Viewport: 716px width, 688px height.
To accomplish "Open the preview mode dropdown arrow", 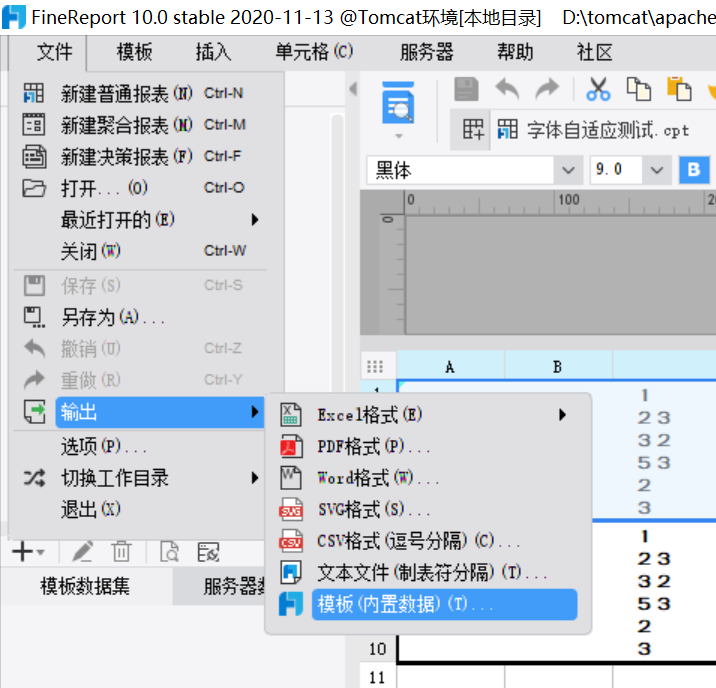I will 399,136.
